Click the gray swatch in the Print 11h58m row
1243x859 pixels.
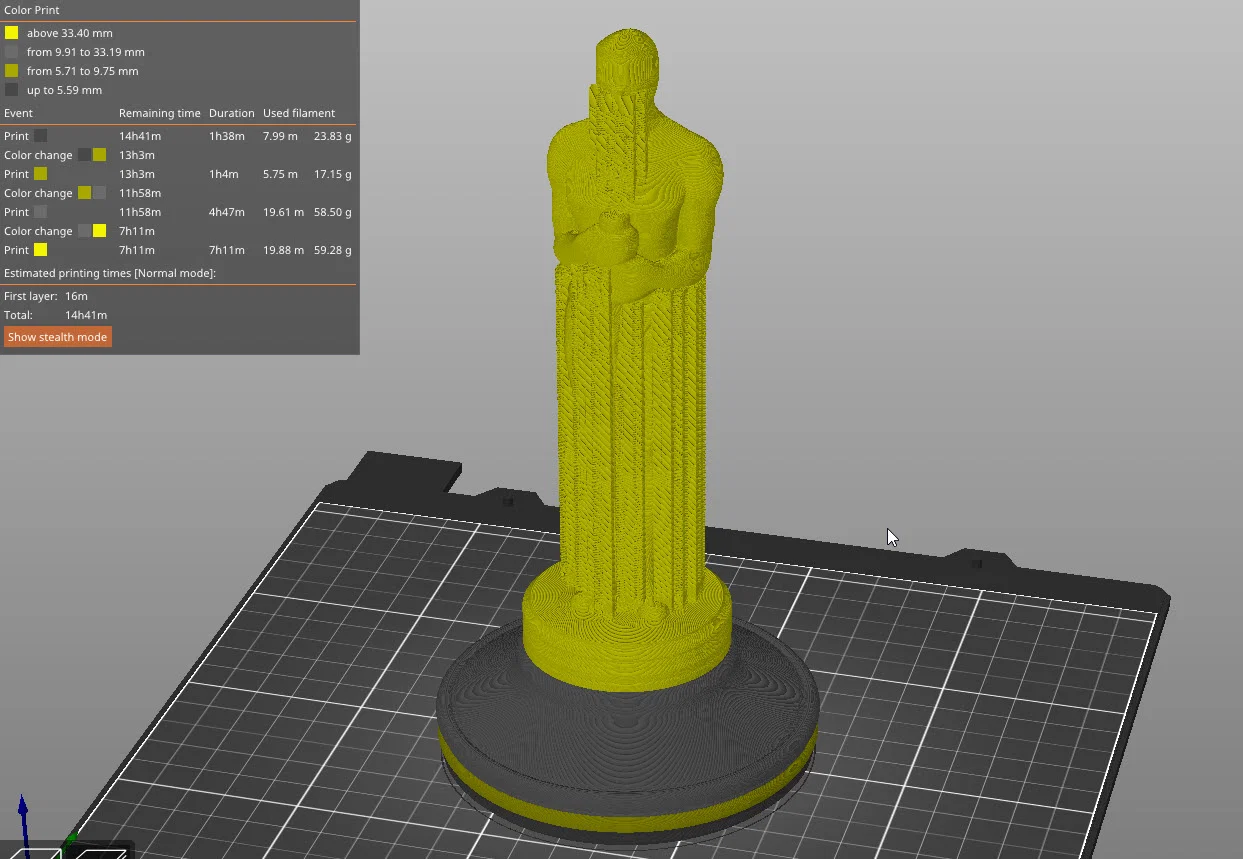point(40,212)
